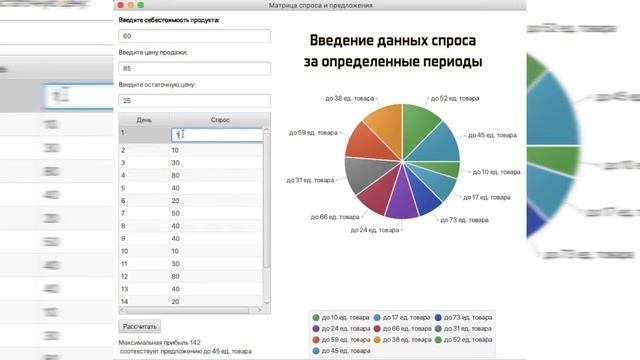This screenshot has height=360, width=640.
Task: Select day number 12 cell
Action: coord(144,277)
